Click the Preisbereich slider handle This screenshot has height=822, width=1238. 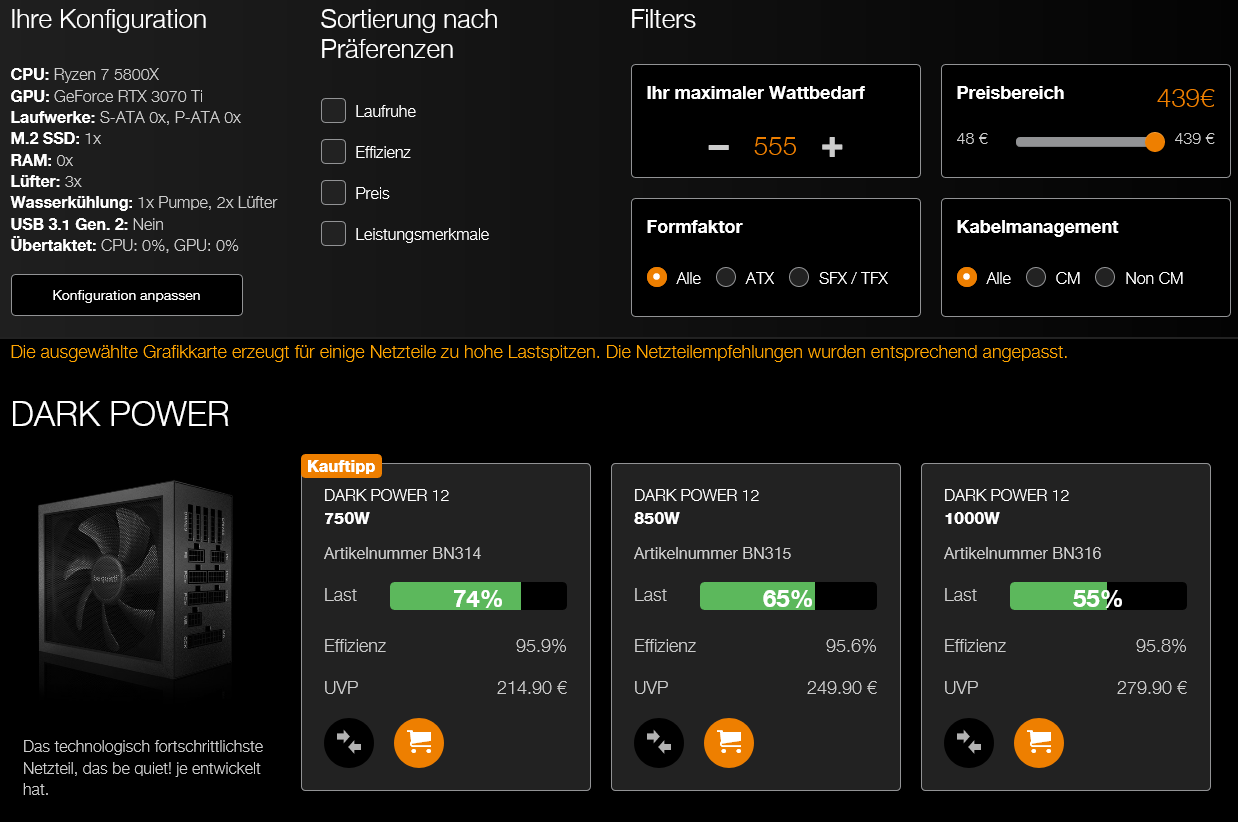(1155, 141)
